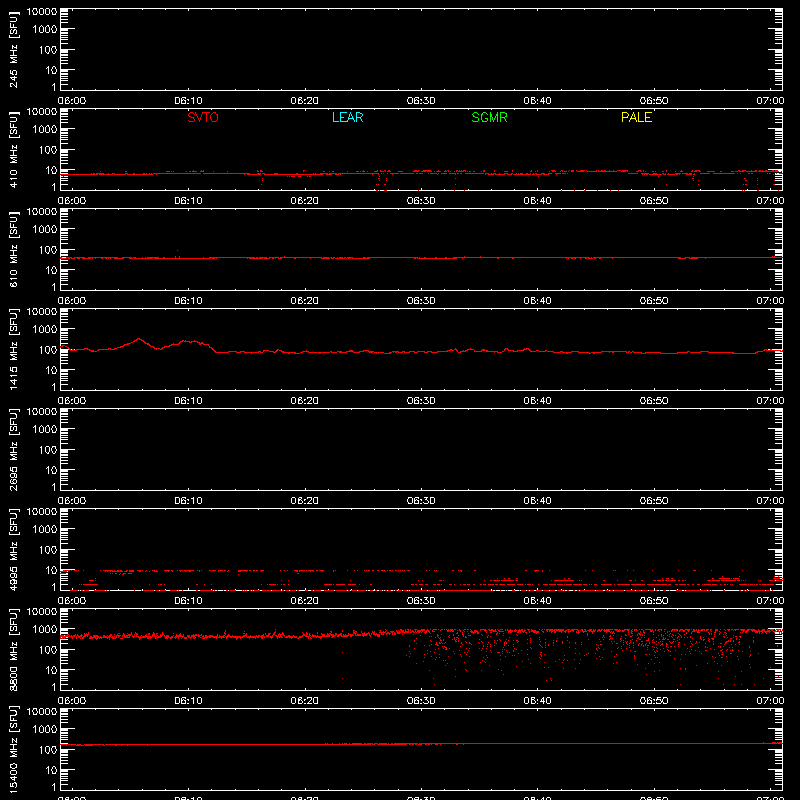The height and width of the screenshot is (800, 800).
Task: Select the 15400 MHz [SFU] axis title
Action: 13,749
